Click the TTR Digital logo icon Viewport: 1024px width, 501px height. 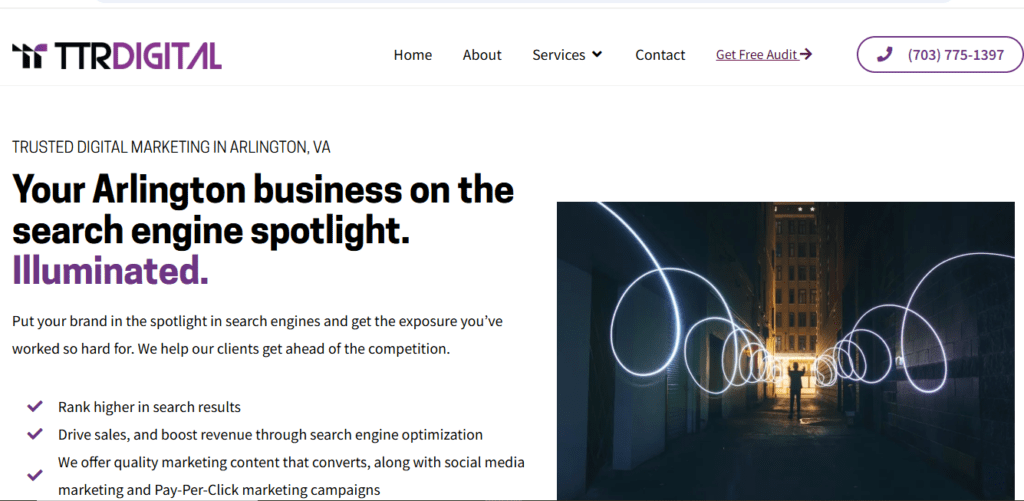28,55
